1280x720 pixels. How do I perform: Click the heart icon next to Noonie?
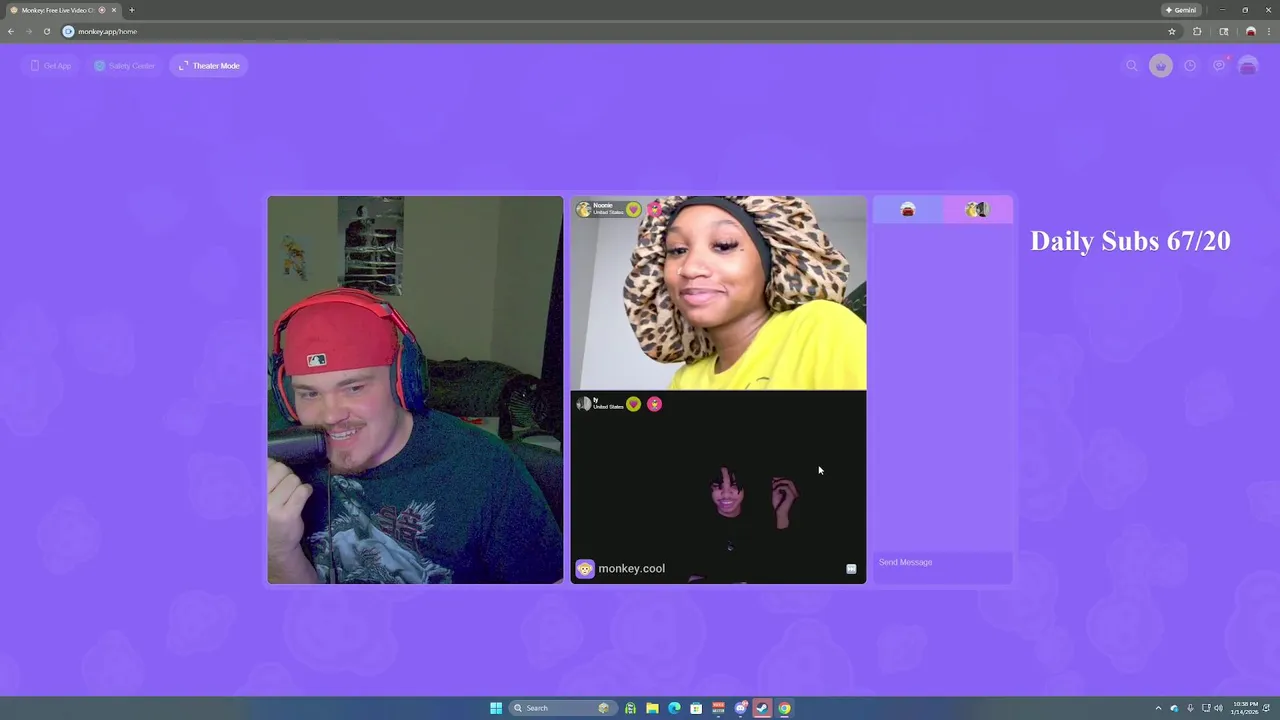click(633, 210)
